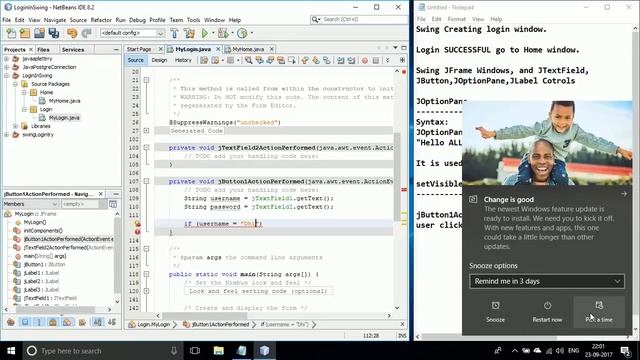Collapse LoginInSwing project node
640x360 pixels.
tap(7, 76)
